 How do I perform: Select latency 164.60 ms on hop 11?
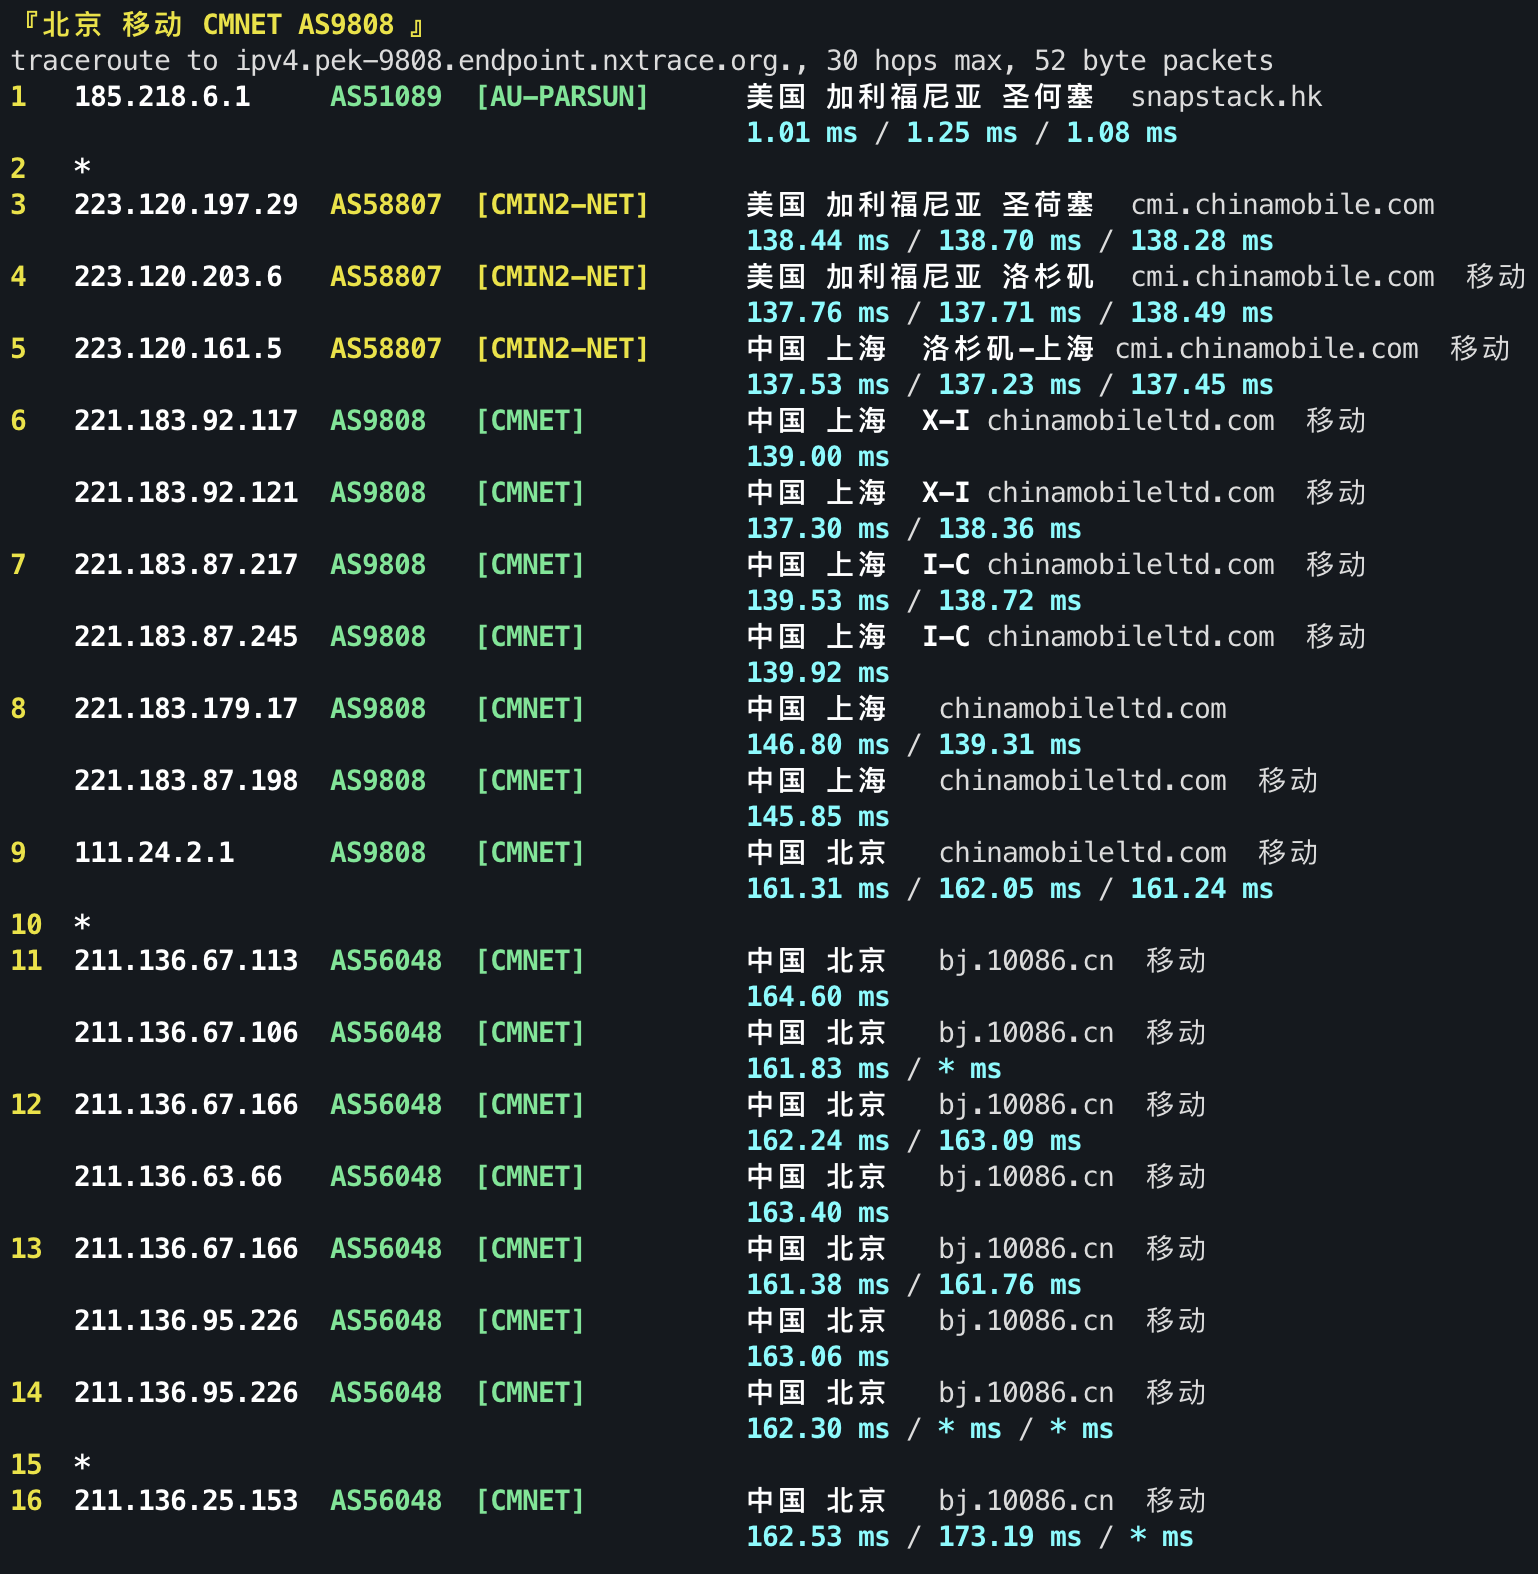pyautogui.click(x=818, y=997)
